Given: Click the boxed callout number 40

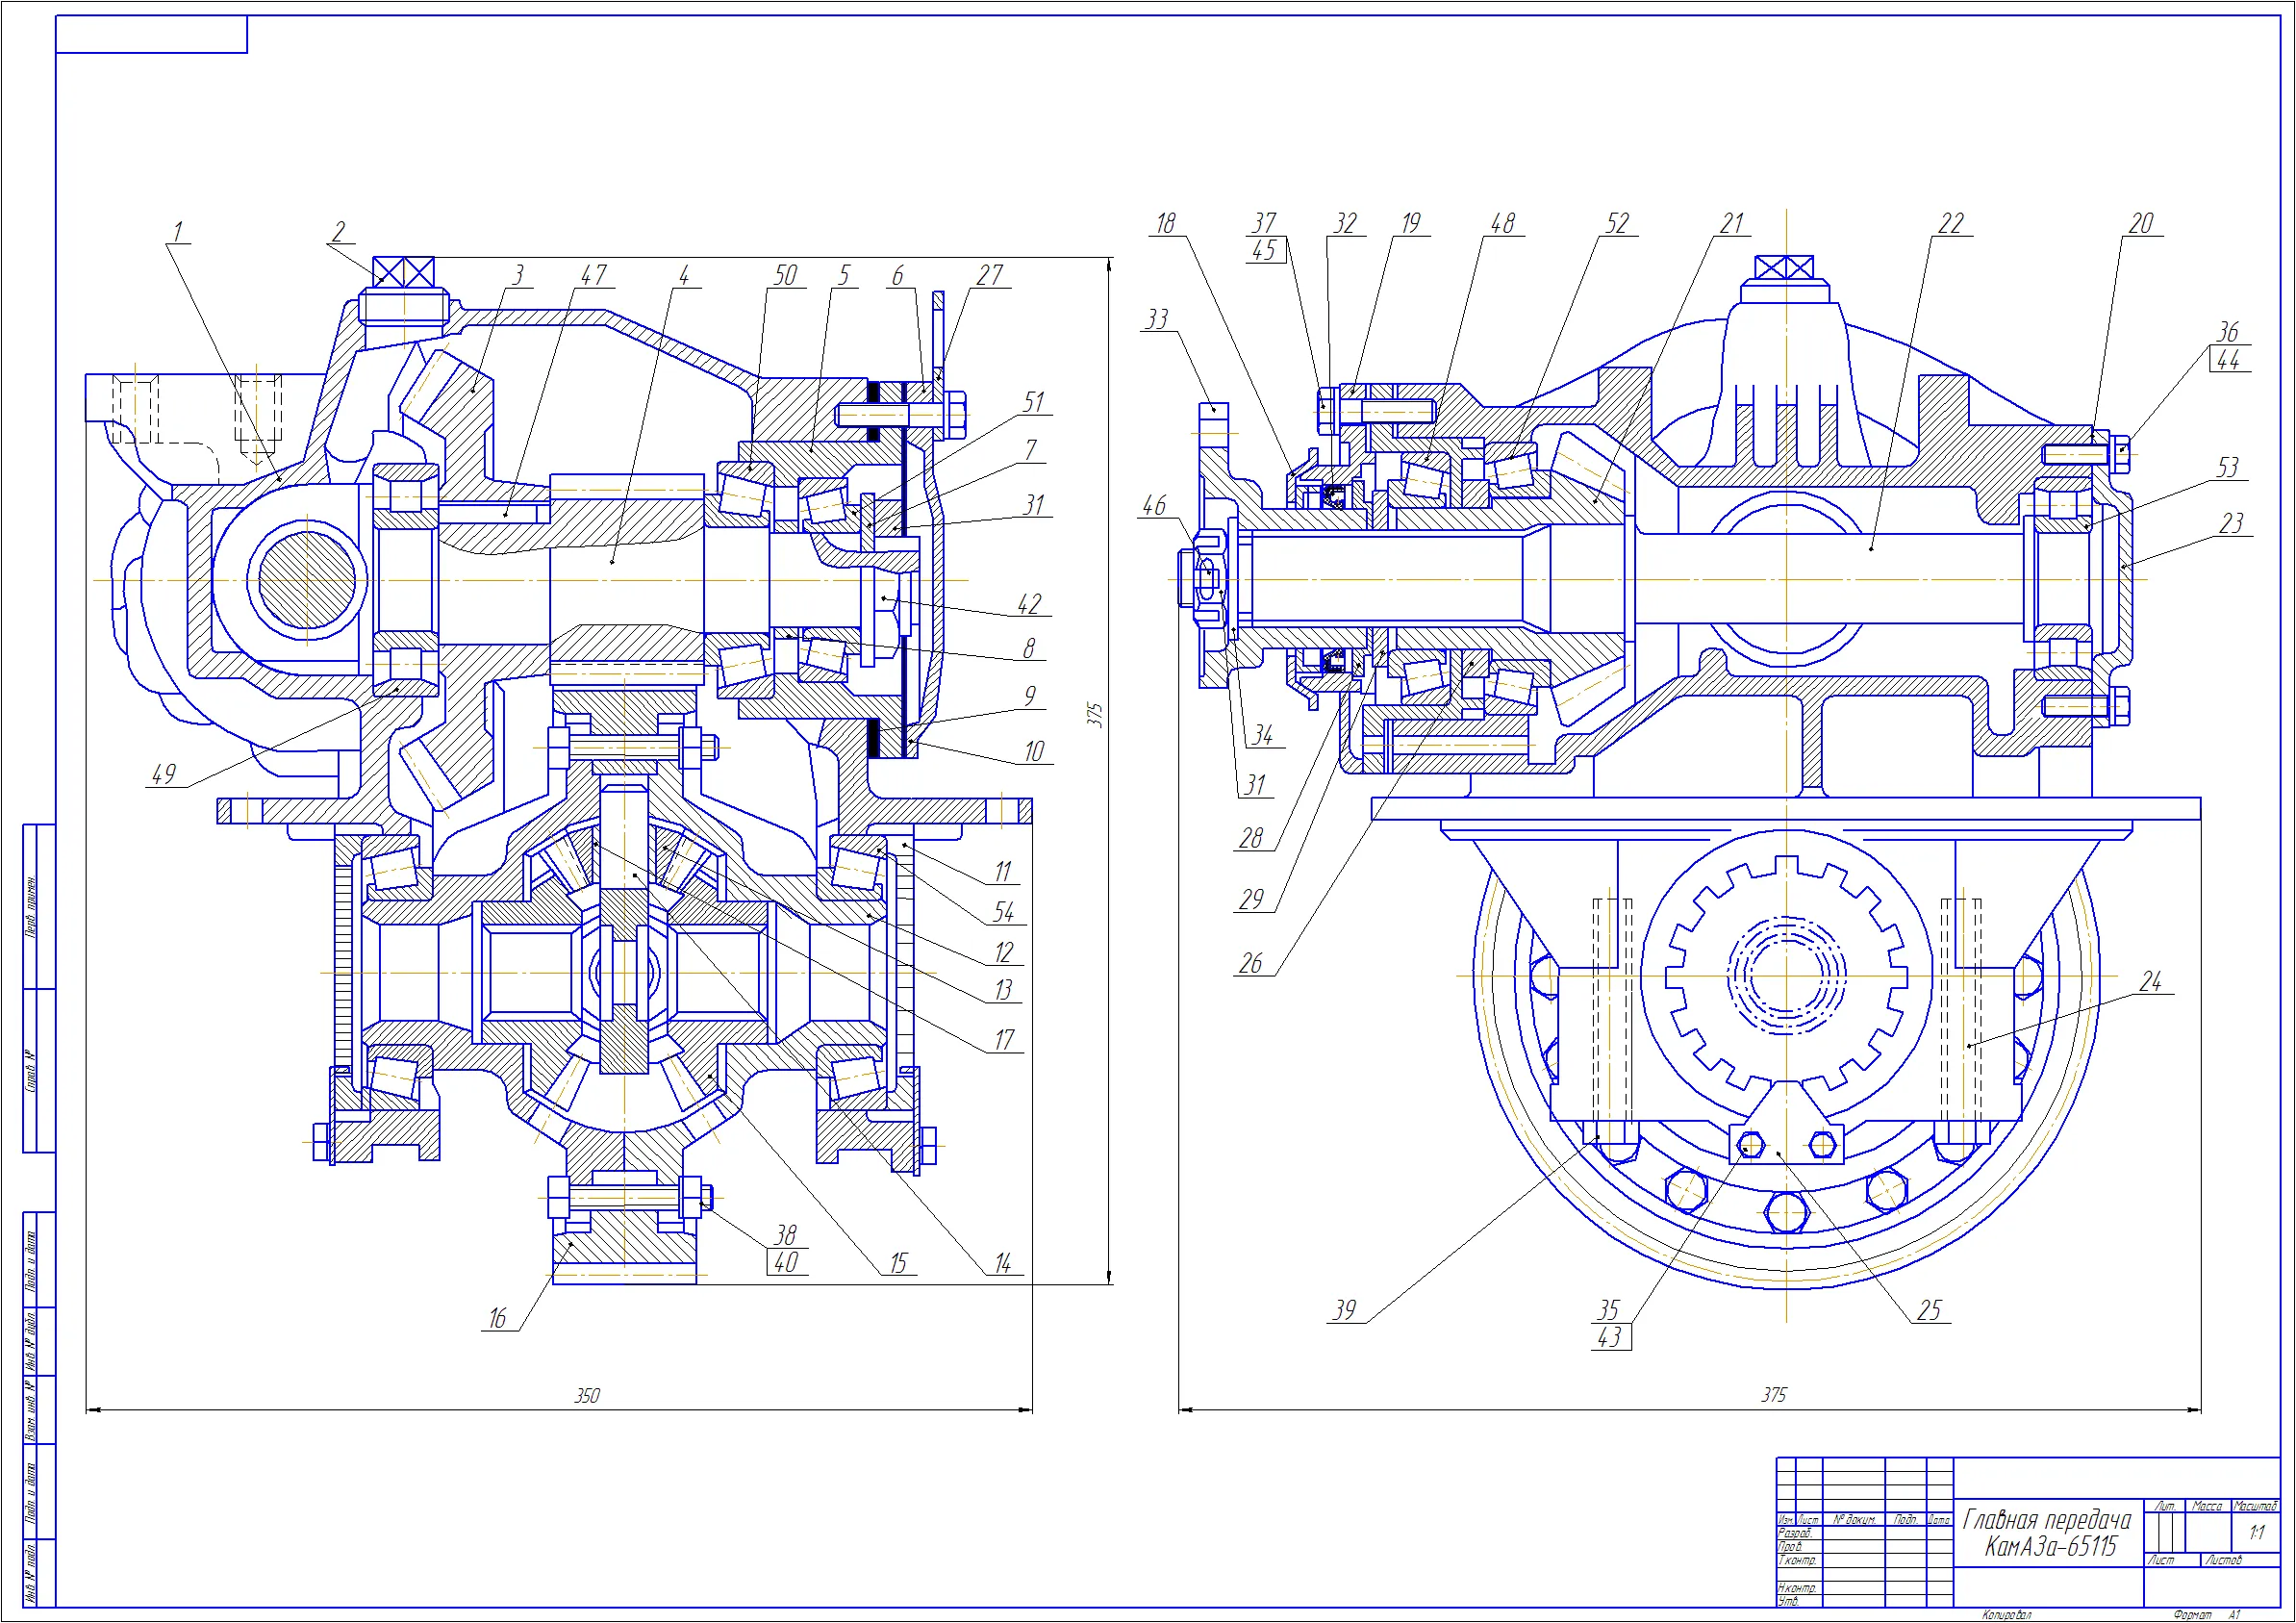Looking at the screenshot, I should tap(786, 1263).
